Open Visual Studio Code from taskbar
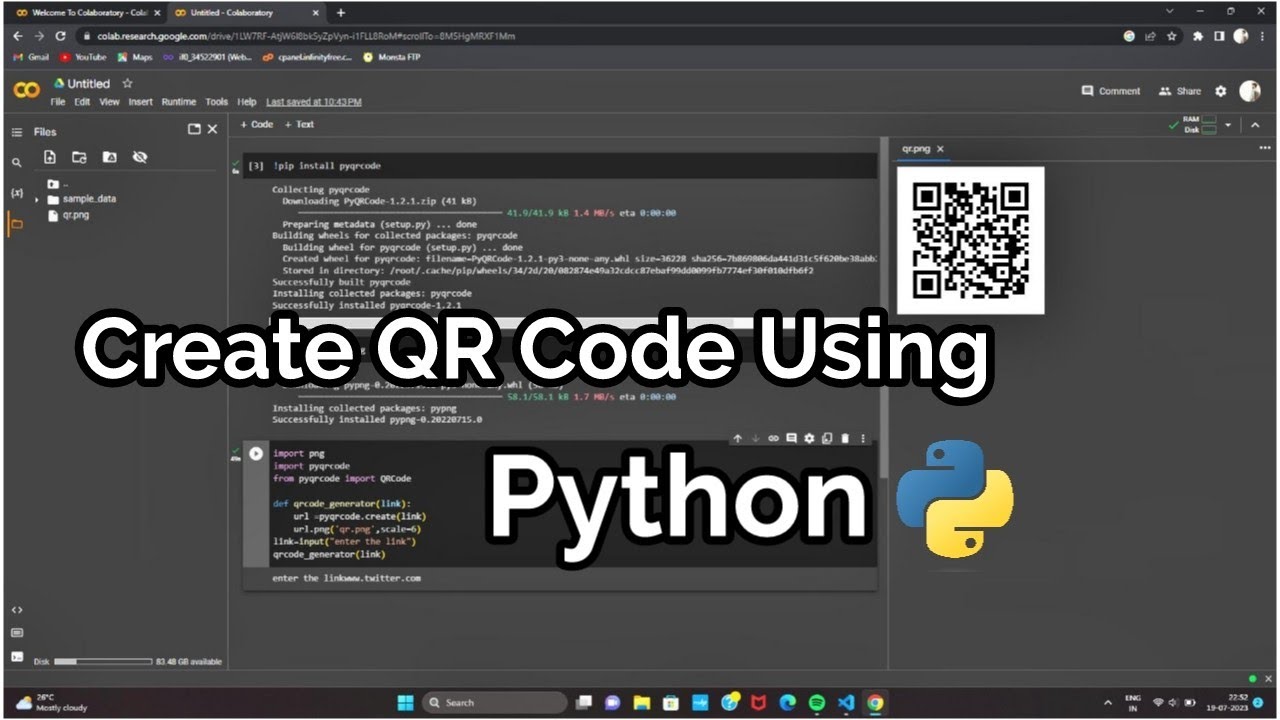 [846, 702]
